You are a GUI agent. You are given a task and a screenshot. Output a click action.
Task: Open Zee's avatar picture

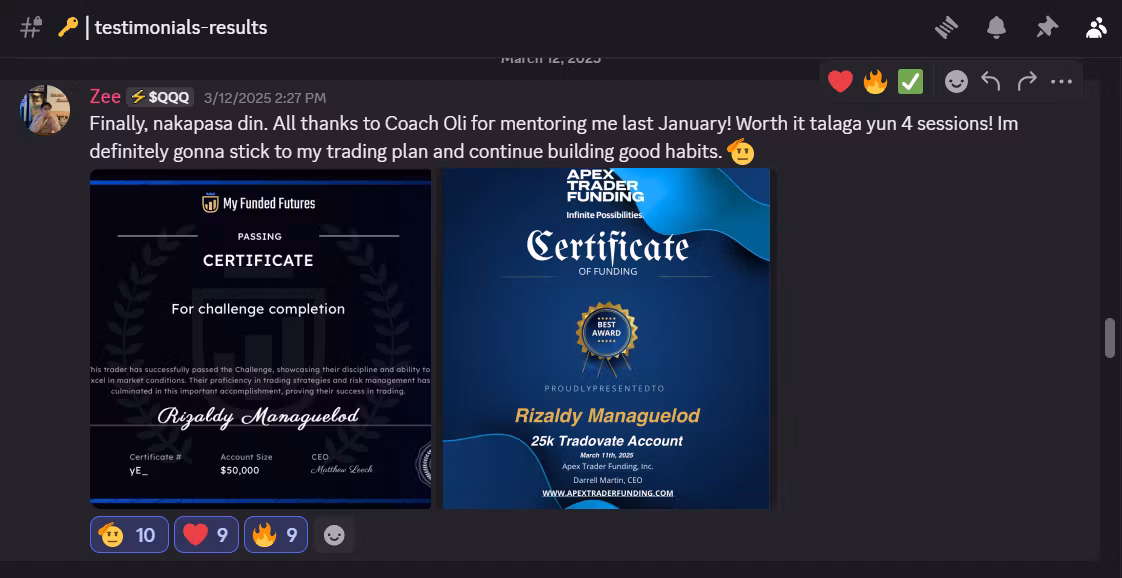[x=45, y=109]
